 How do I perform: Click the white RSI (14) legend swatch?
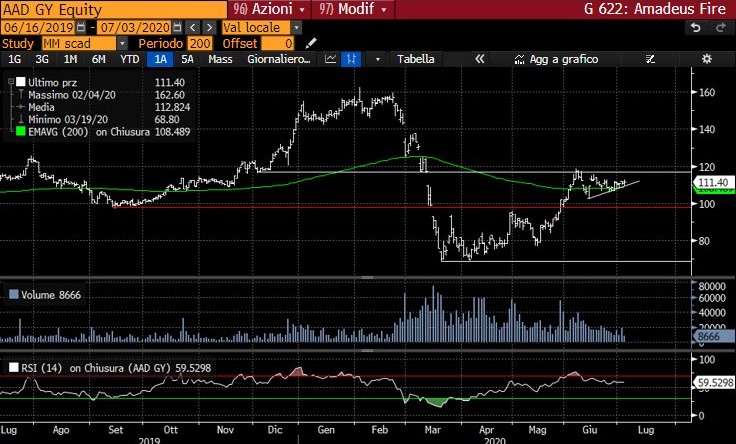14,367
